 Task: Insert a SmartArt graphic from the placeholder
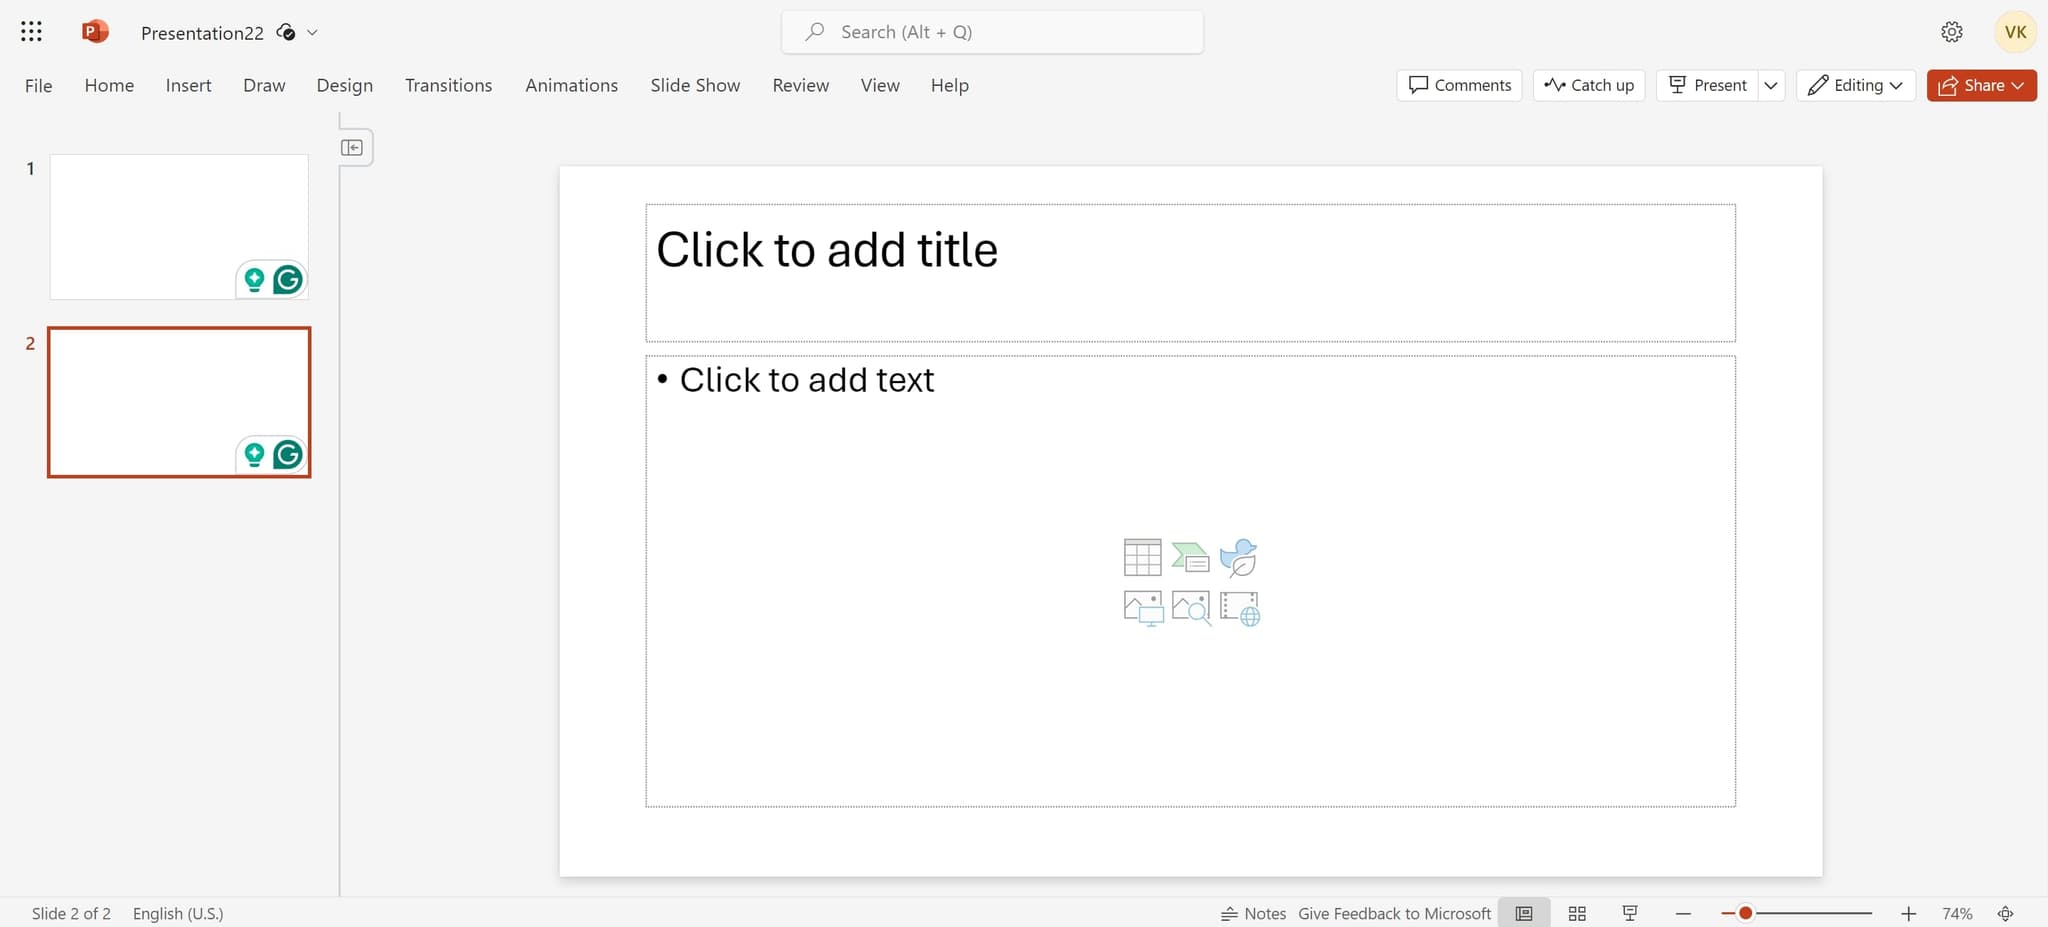[x=1190, y=557]
